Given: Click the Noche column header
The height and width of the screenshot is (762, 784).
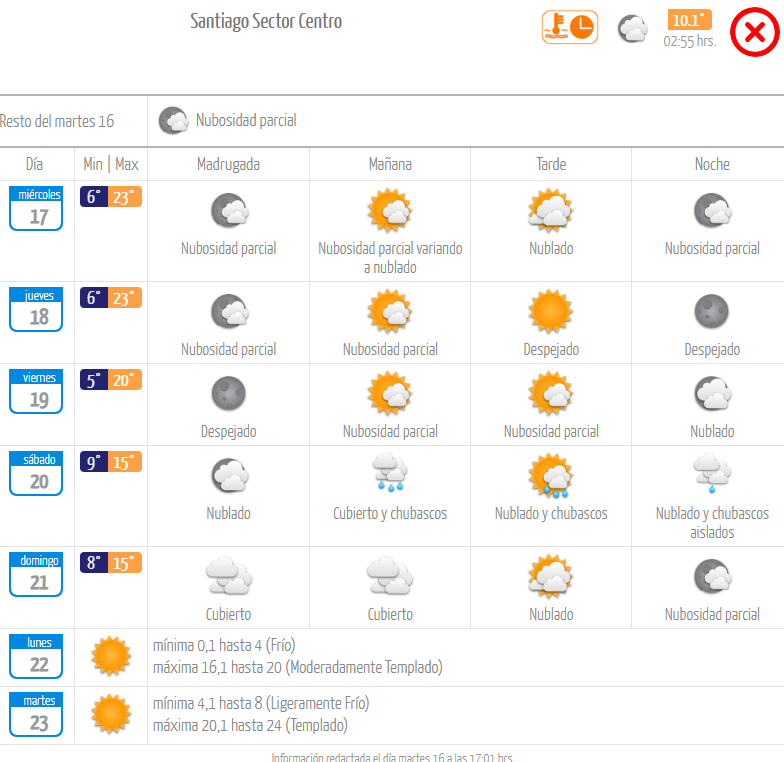Looking at the screenshot, I should point(712,164).
